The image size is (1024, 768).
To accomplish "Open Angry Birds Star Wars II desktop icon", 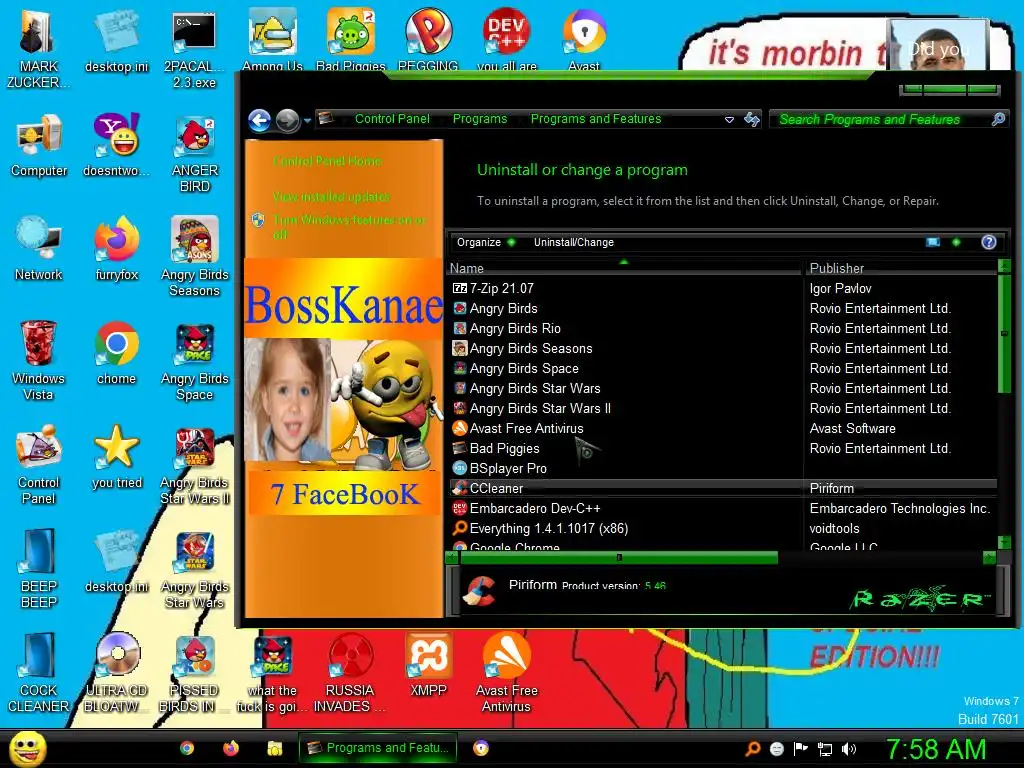I will pyautogui.click(x=194, y=465).
